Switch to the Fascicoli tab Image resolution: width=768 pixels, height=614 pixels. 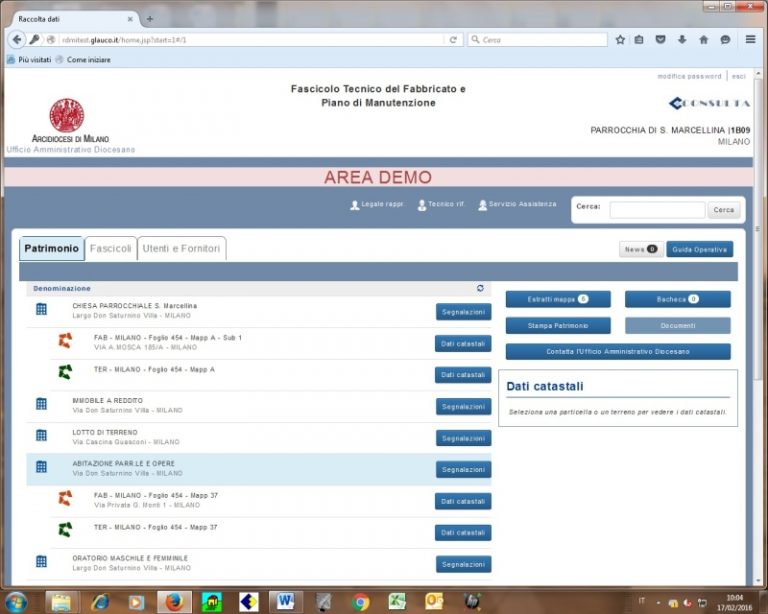(110, 248)
